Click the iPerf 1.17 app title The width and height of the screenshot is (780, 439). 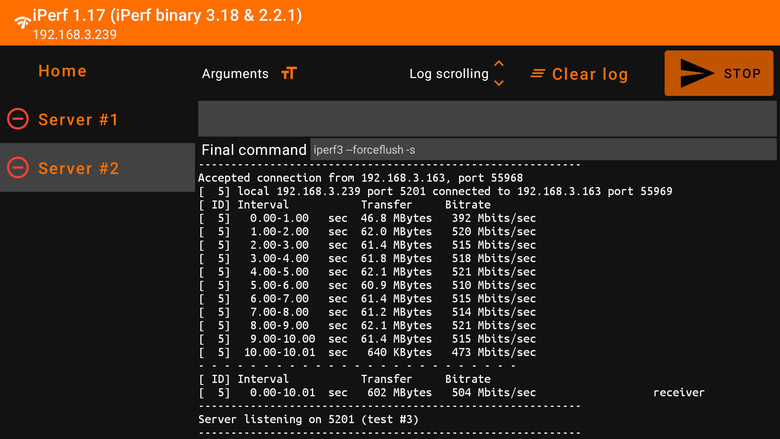coord(167,15)
